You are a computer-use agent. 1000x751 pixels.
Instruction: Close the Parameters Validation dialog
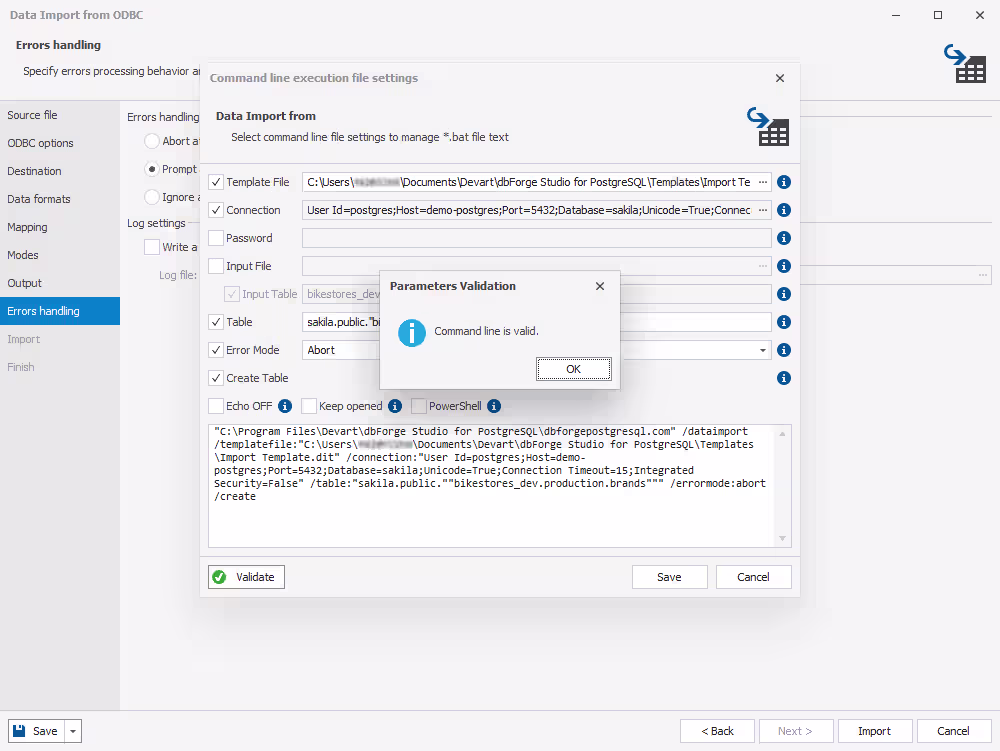pyautogui.click(x=599, y=286)
